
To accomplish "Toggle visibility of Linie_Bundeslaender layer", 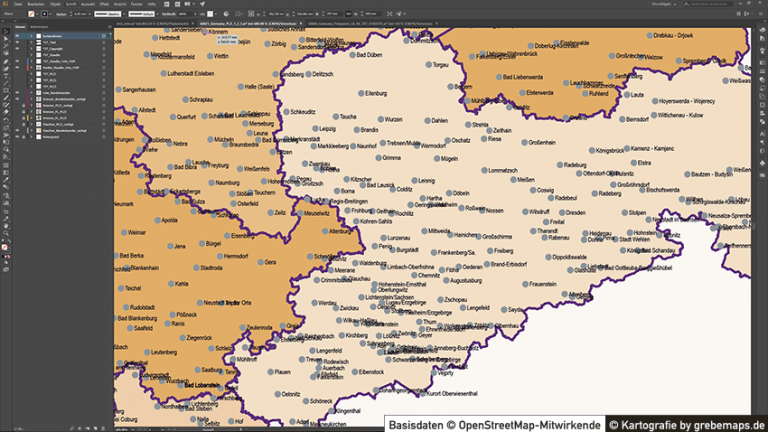I will [16, 93].
